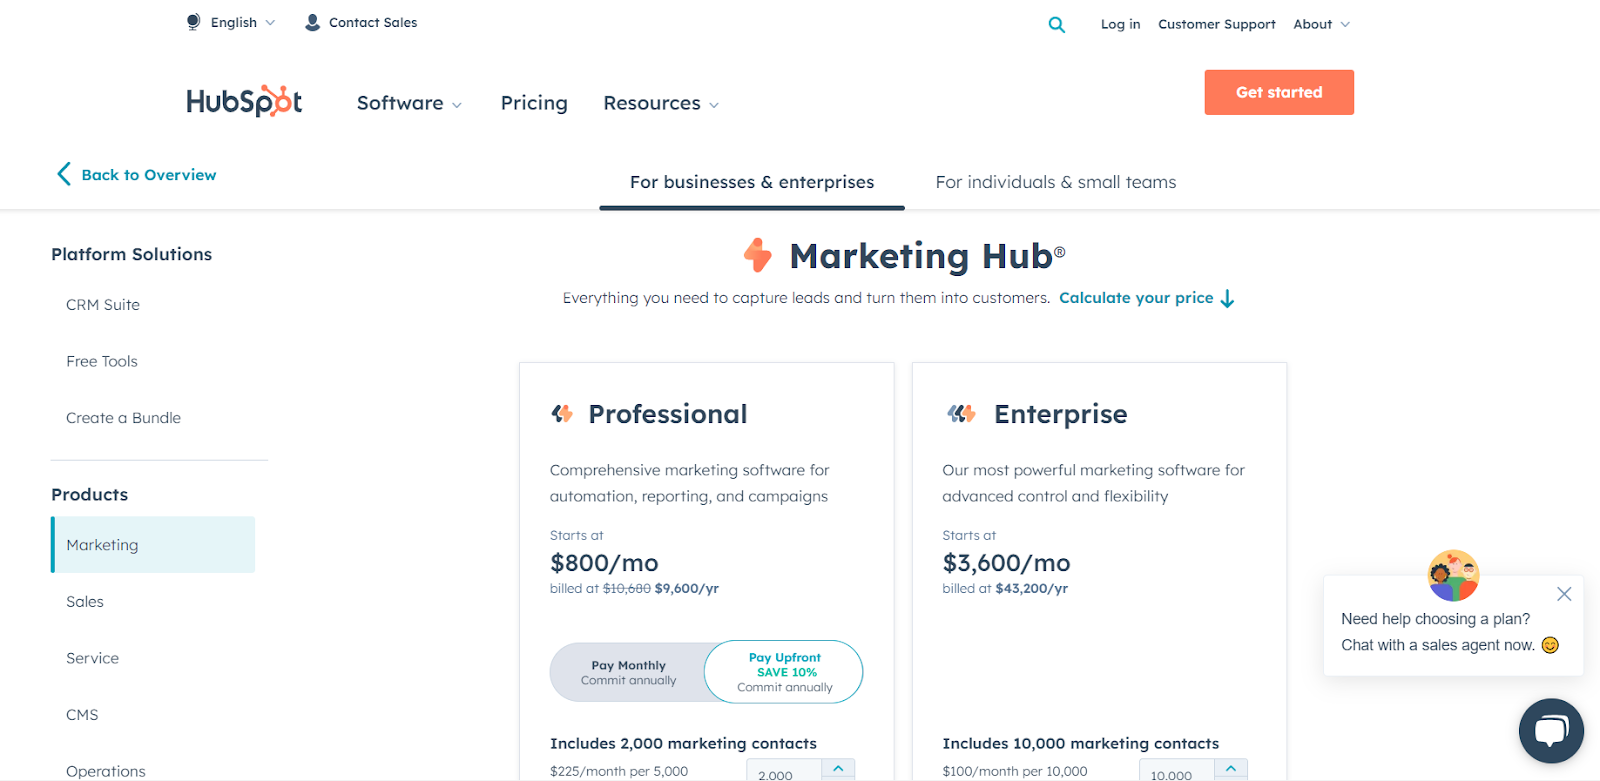Click Back to Overview link
Viewport: 1600px width, 781px height.
click(x=149, y=175)
